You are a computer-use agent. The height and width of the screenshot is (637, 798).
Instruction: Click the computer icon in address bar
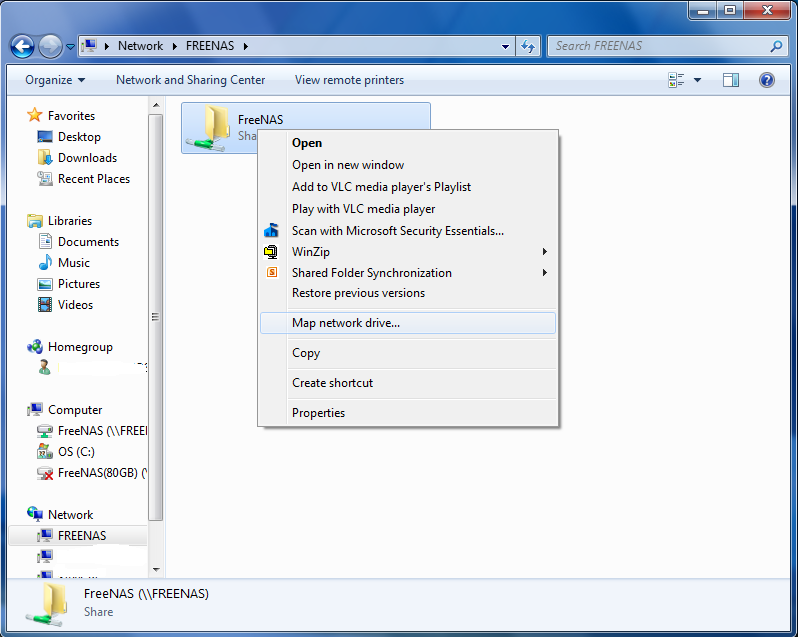pyautogui.click(x=89, y=46)
